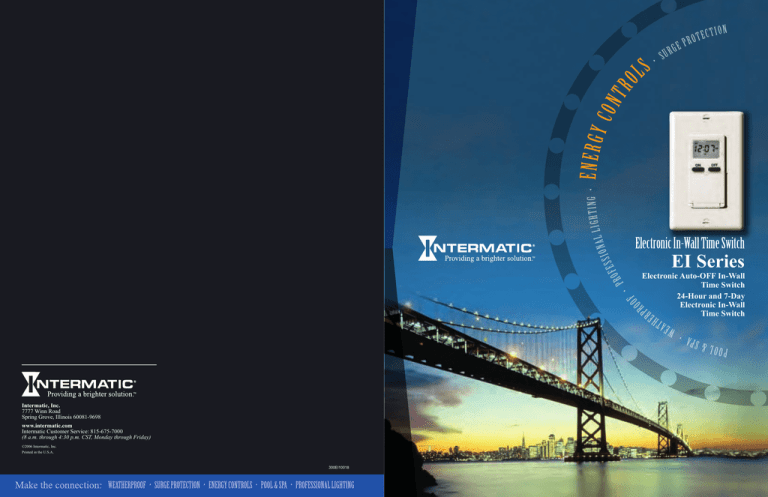The height and width of the screenshot is (497, 768).
Task: Click the 'Electronic In-Wall Time Switch' heading
Action: [690, 243]
